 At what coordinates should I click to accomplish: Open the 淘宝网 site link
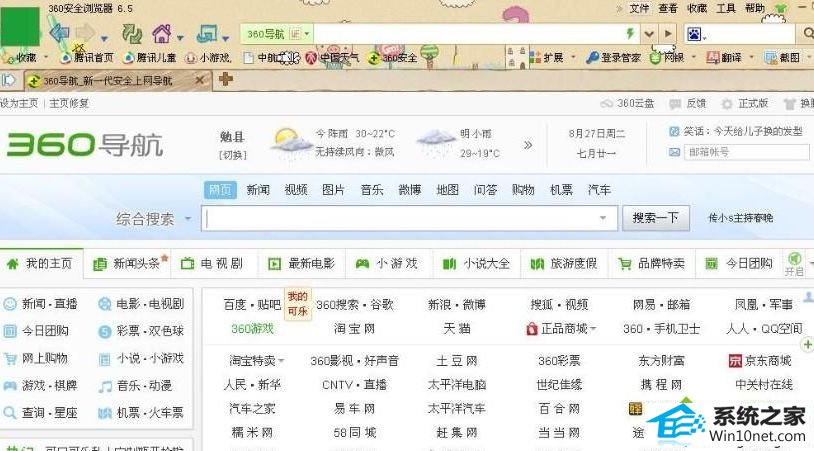tap(354, 329)
